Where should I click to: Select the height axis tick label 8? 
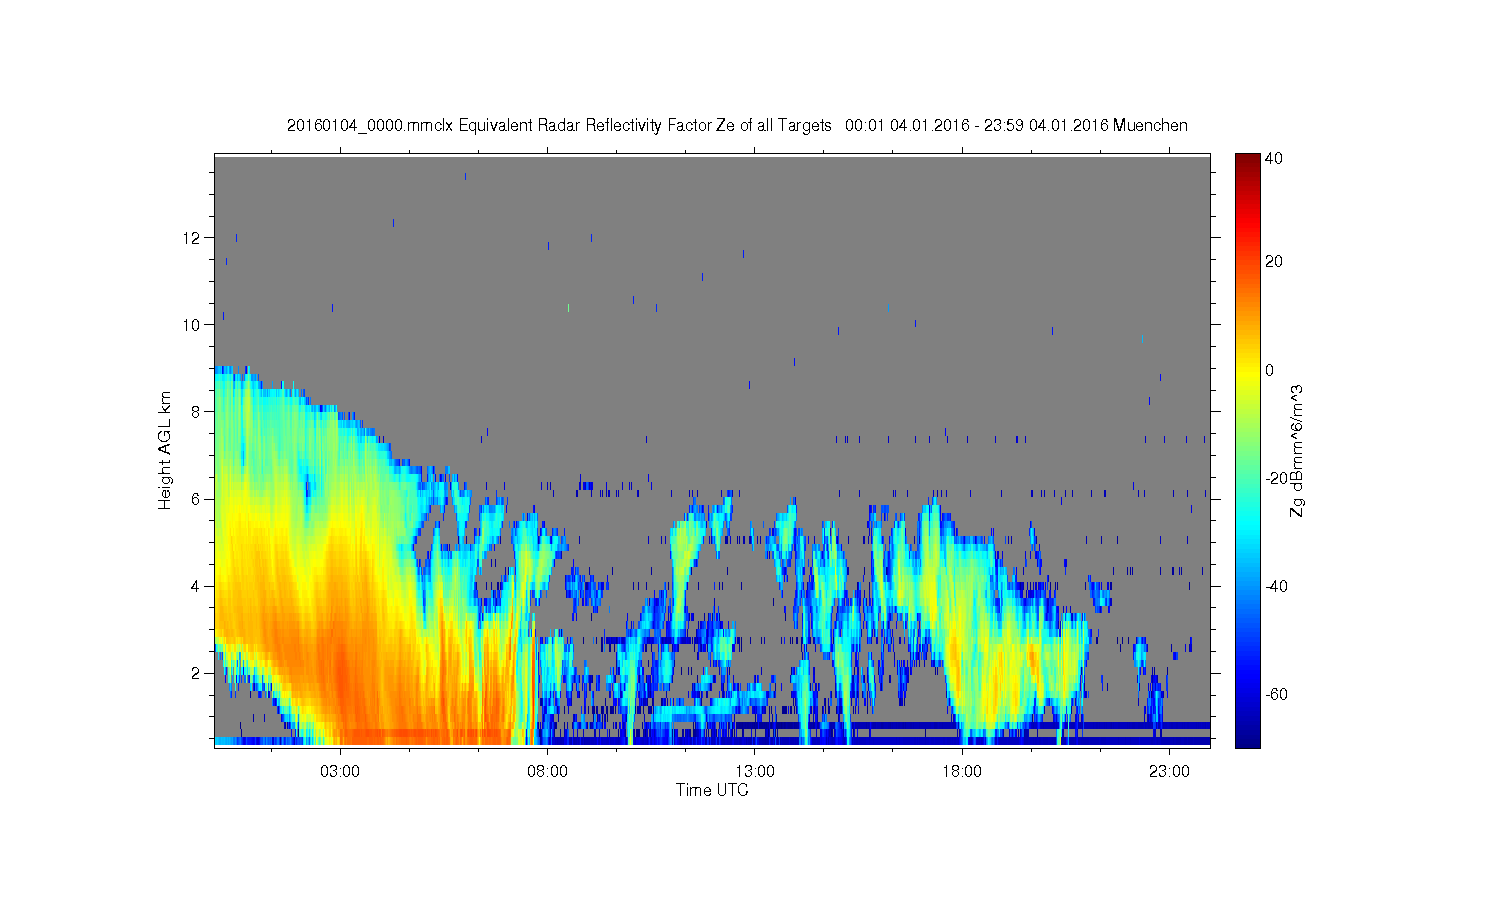click(197, 412)
